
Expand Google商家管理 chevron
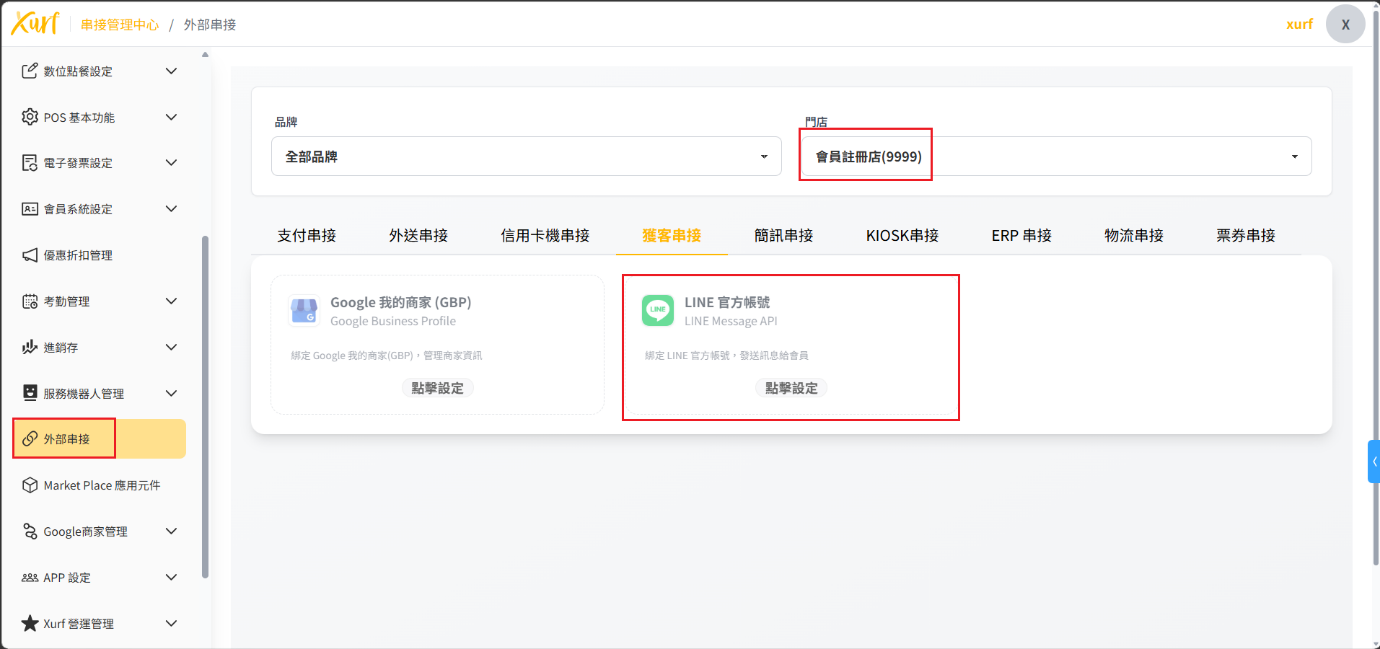[x=171, y=531]
